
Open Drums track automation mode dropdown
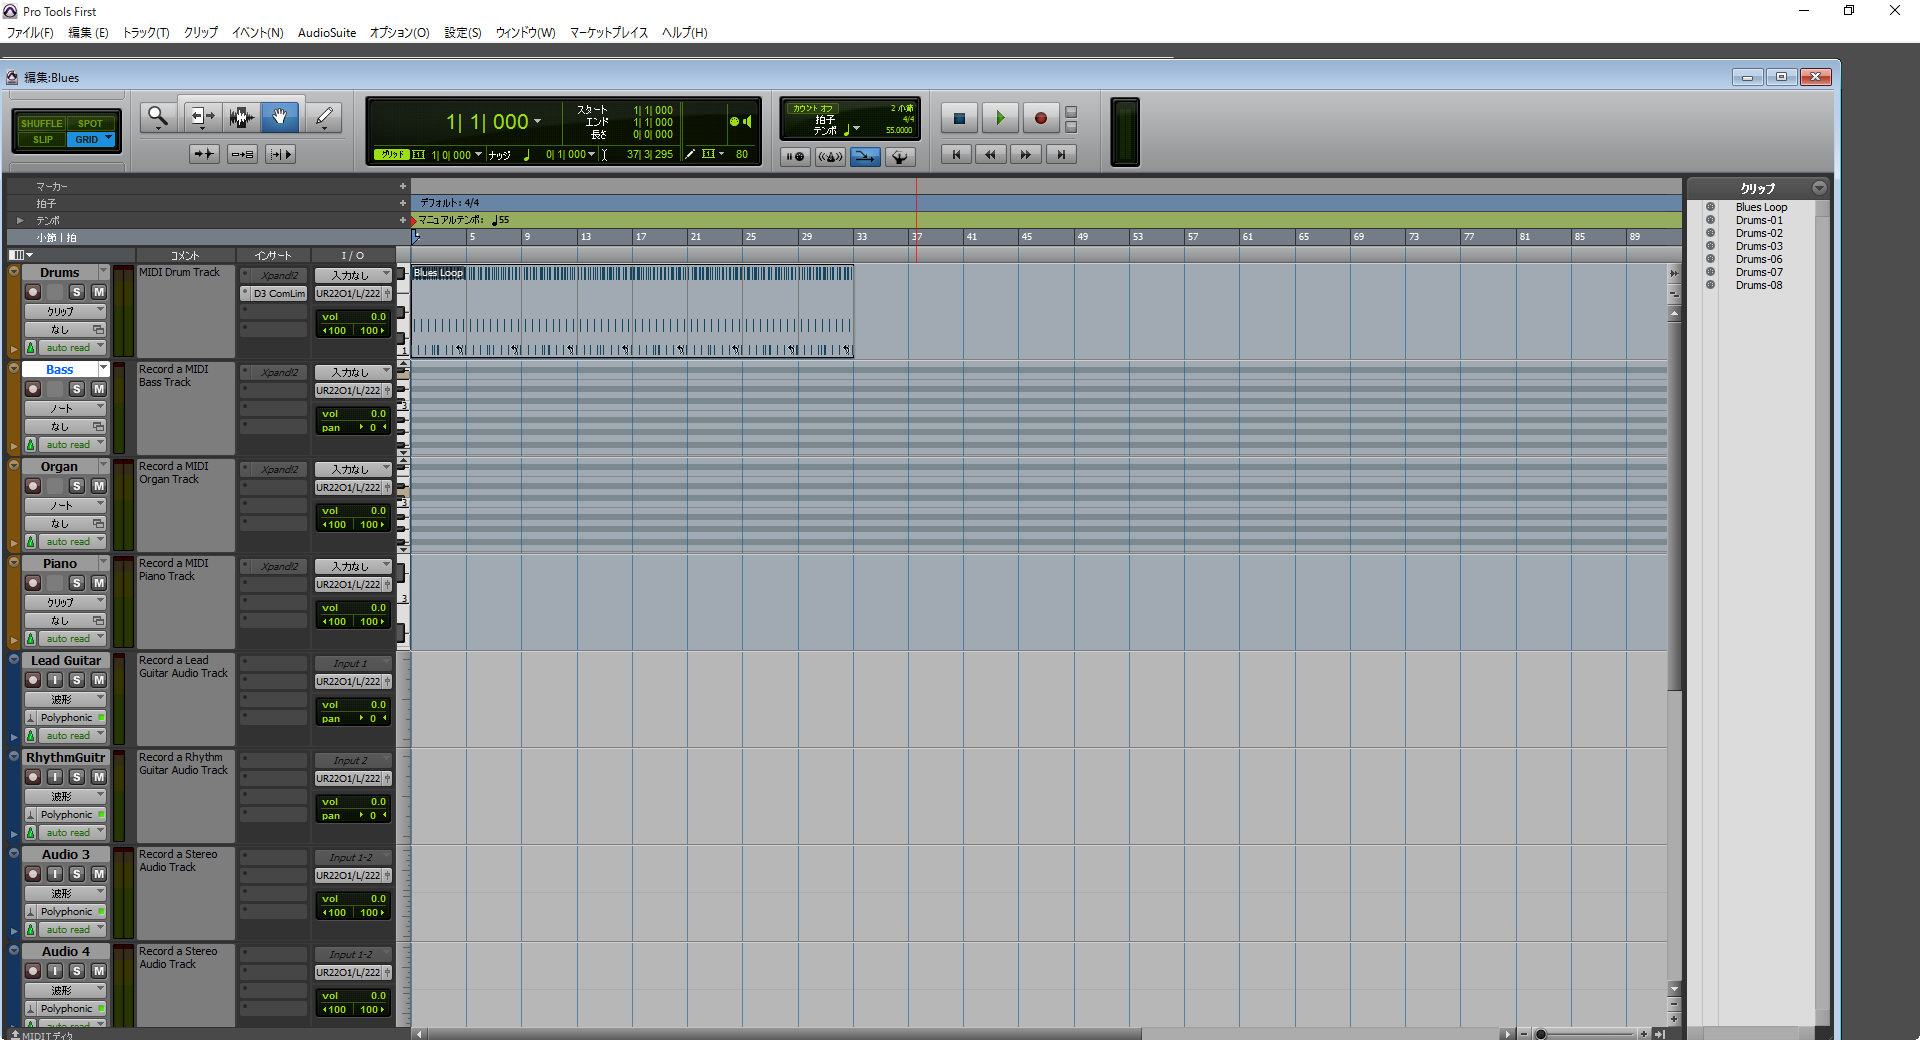coord(72,348)
